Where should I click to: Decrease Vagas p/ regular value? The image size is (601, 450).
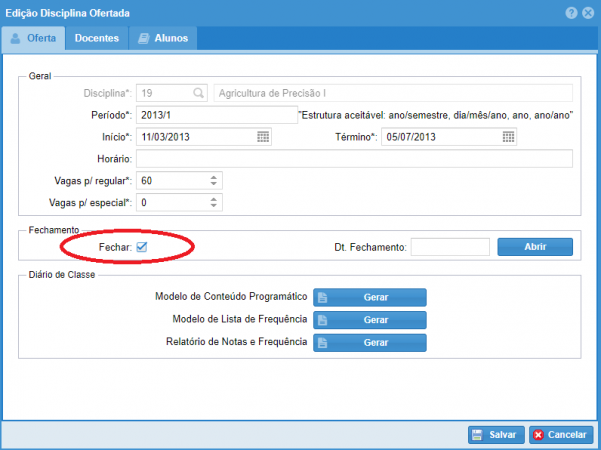click(214, 185)
